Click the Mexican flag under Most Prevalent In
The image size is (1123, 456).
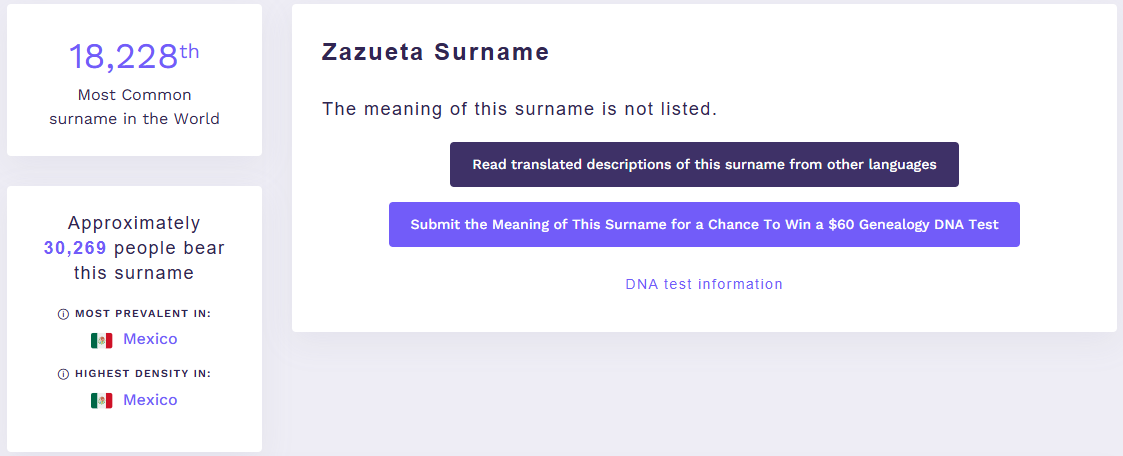pyautogui.click(x=102, y=341)
